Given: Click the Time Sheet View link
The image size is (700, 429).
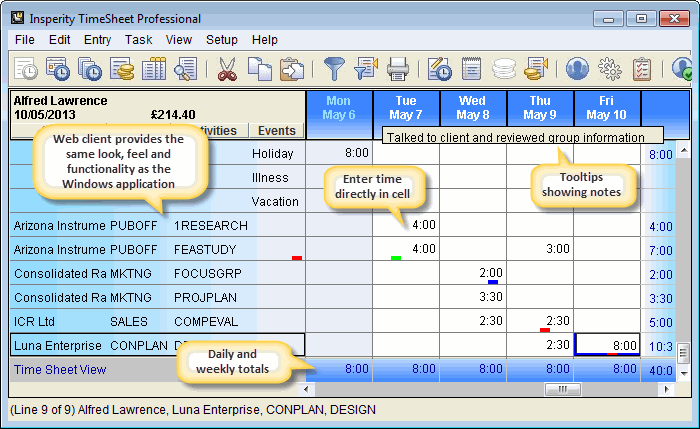Looking at the screenshot, I should click(60, 370).
